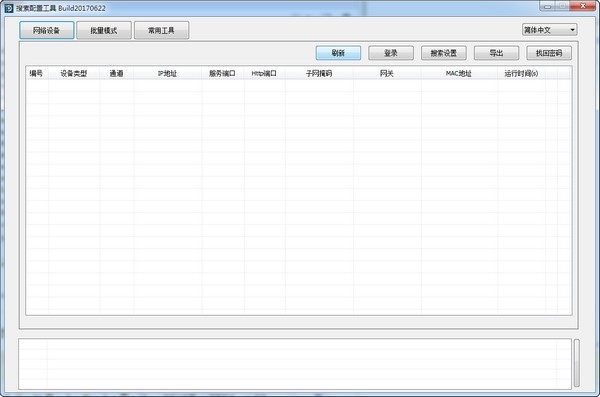600x397 pixels.
Task: Switch to the 网络设备 tab
Action: (x=47, y=30)
